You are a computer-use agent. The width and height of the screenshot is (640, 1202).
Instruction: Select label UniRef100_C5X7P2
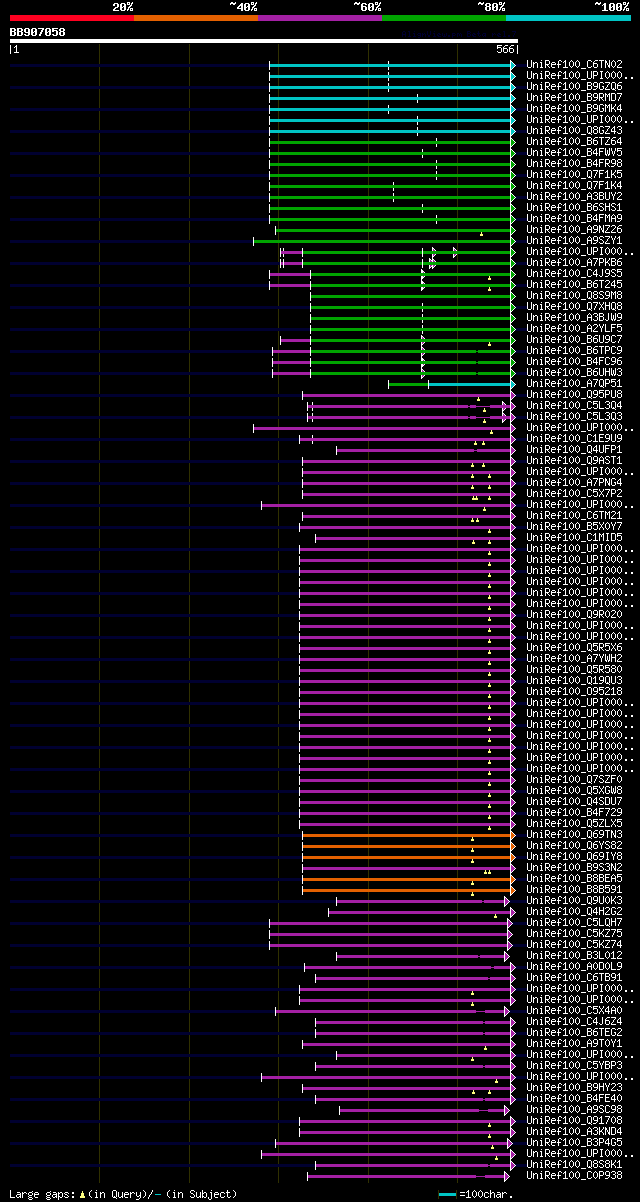click(576, 494)
